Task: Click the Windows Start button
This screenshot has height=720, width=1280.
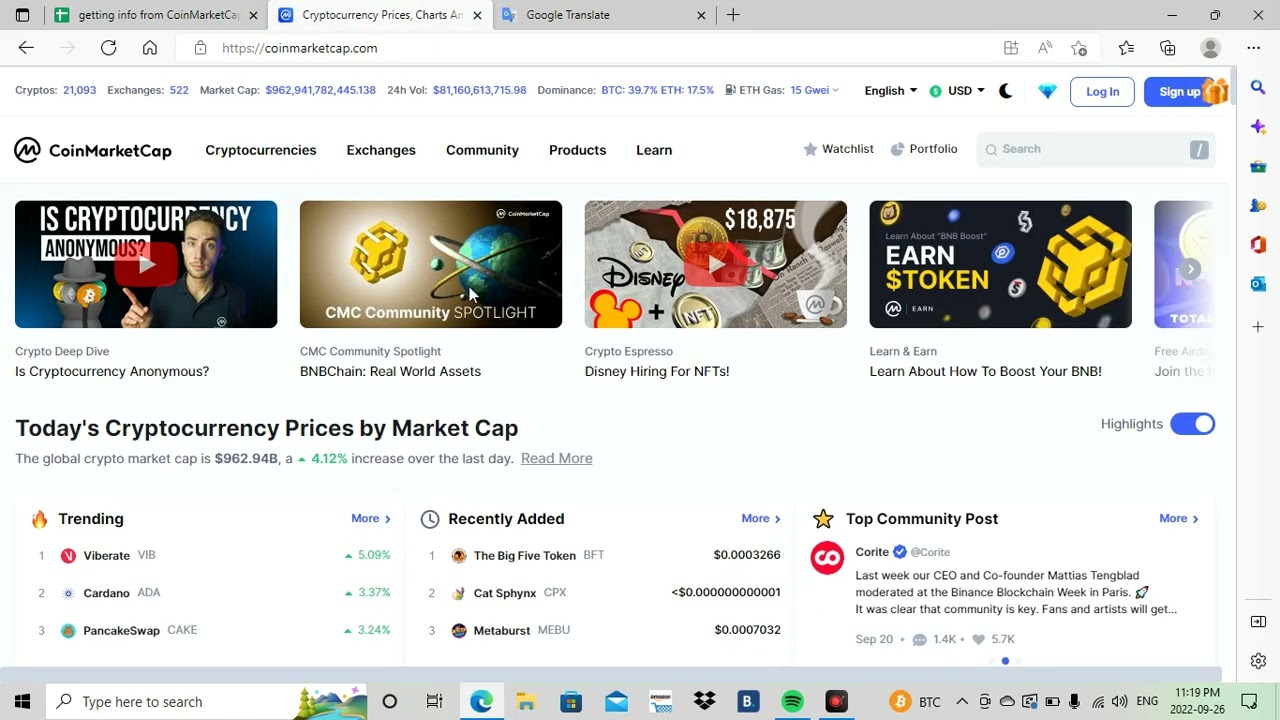Action: 22,701
